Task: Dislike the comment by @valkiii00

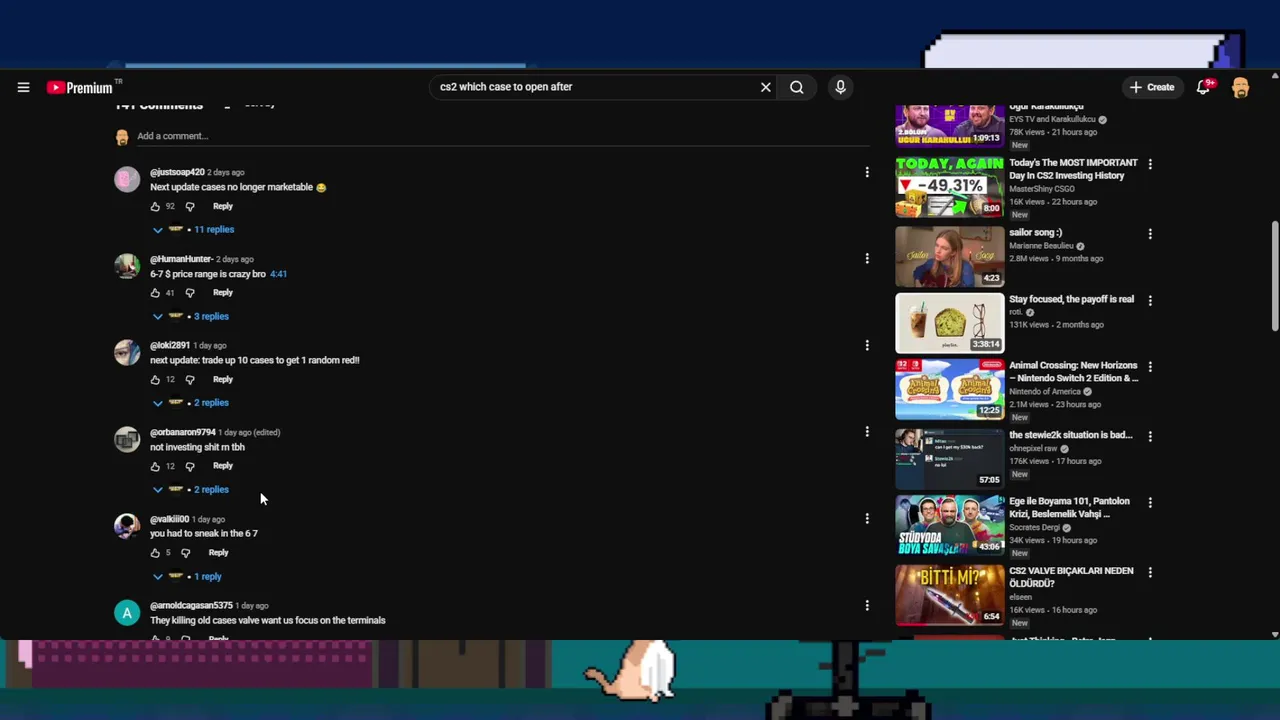Action: click(x=185, y=553)
